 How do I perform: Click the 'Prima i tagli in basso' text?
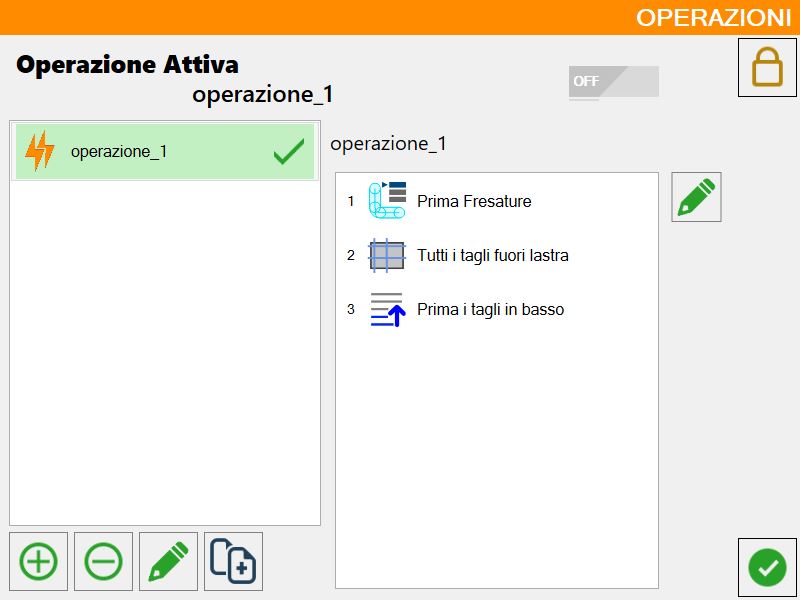pos(490,309)
